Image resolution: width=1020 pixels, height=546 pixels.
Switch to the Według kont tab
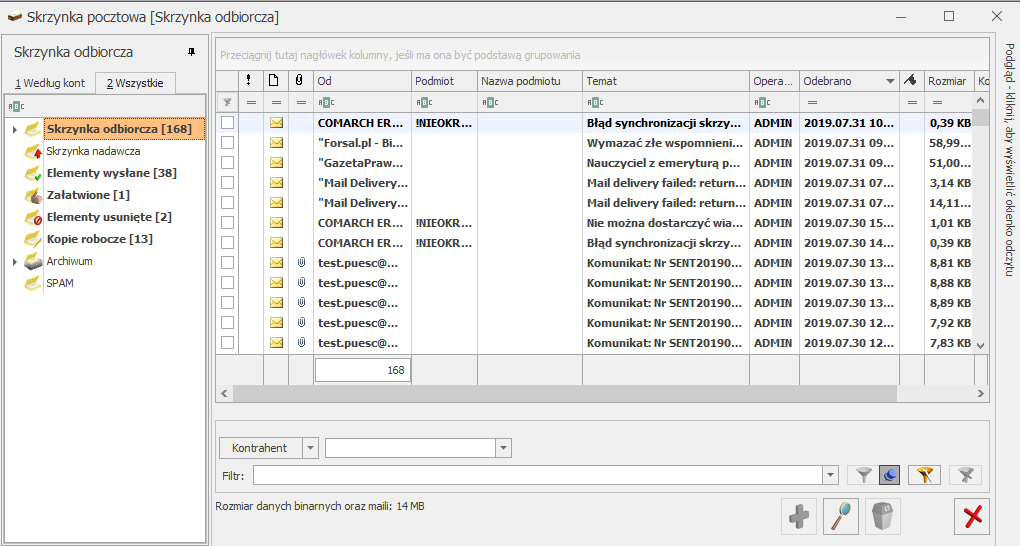pyautogui.click(x=49, y=83)
